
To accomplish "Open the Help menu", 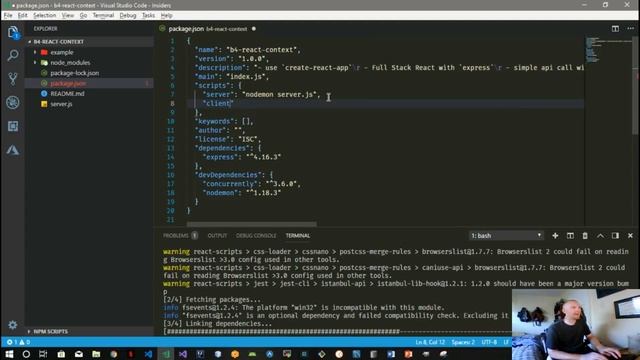I will click(x=167, y=16).
